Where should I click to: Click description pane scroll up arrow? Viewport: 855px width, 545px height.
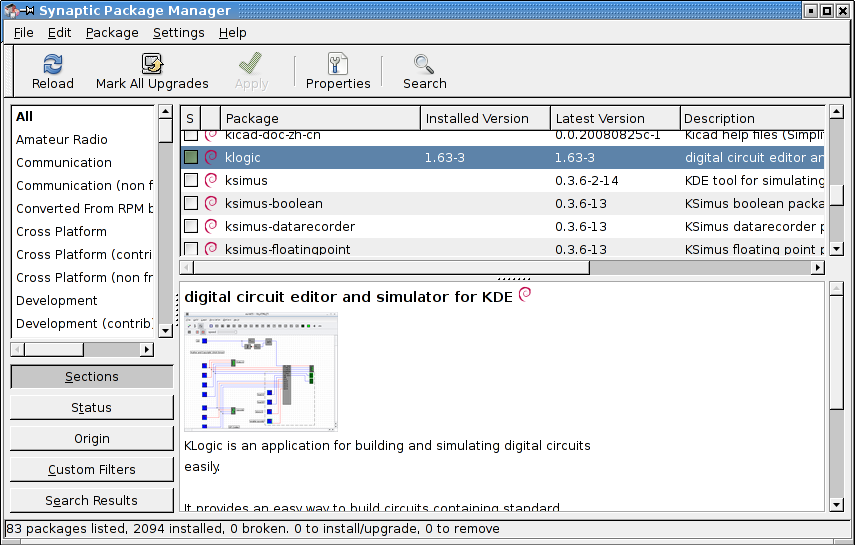836,289
